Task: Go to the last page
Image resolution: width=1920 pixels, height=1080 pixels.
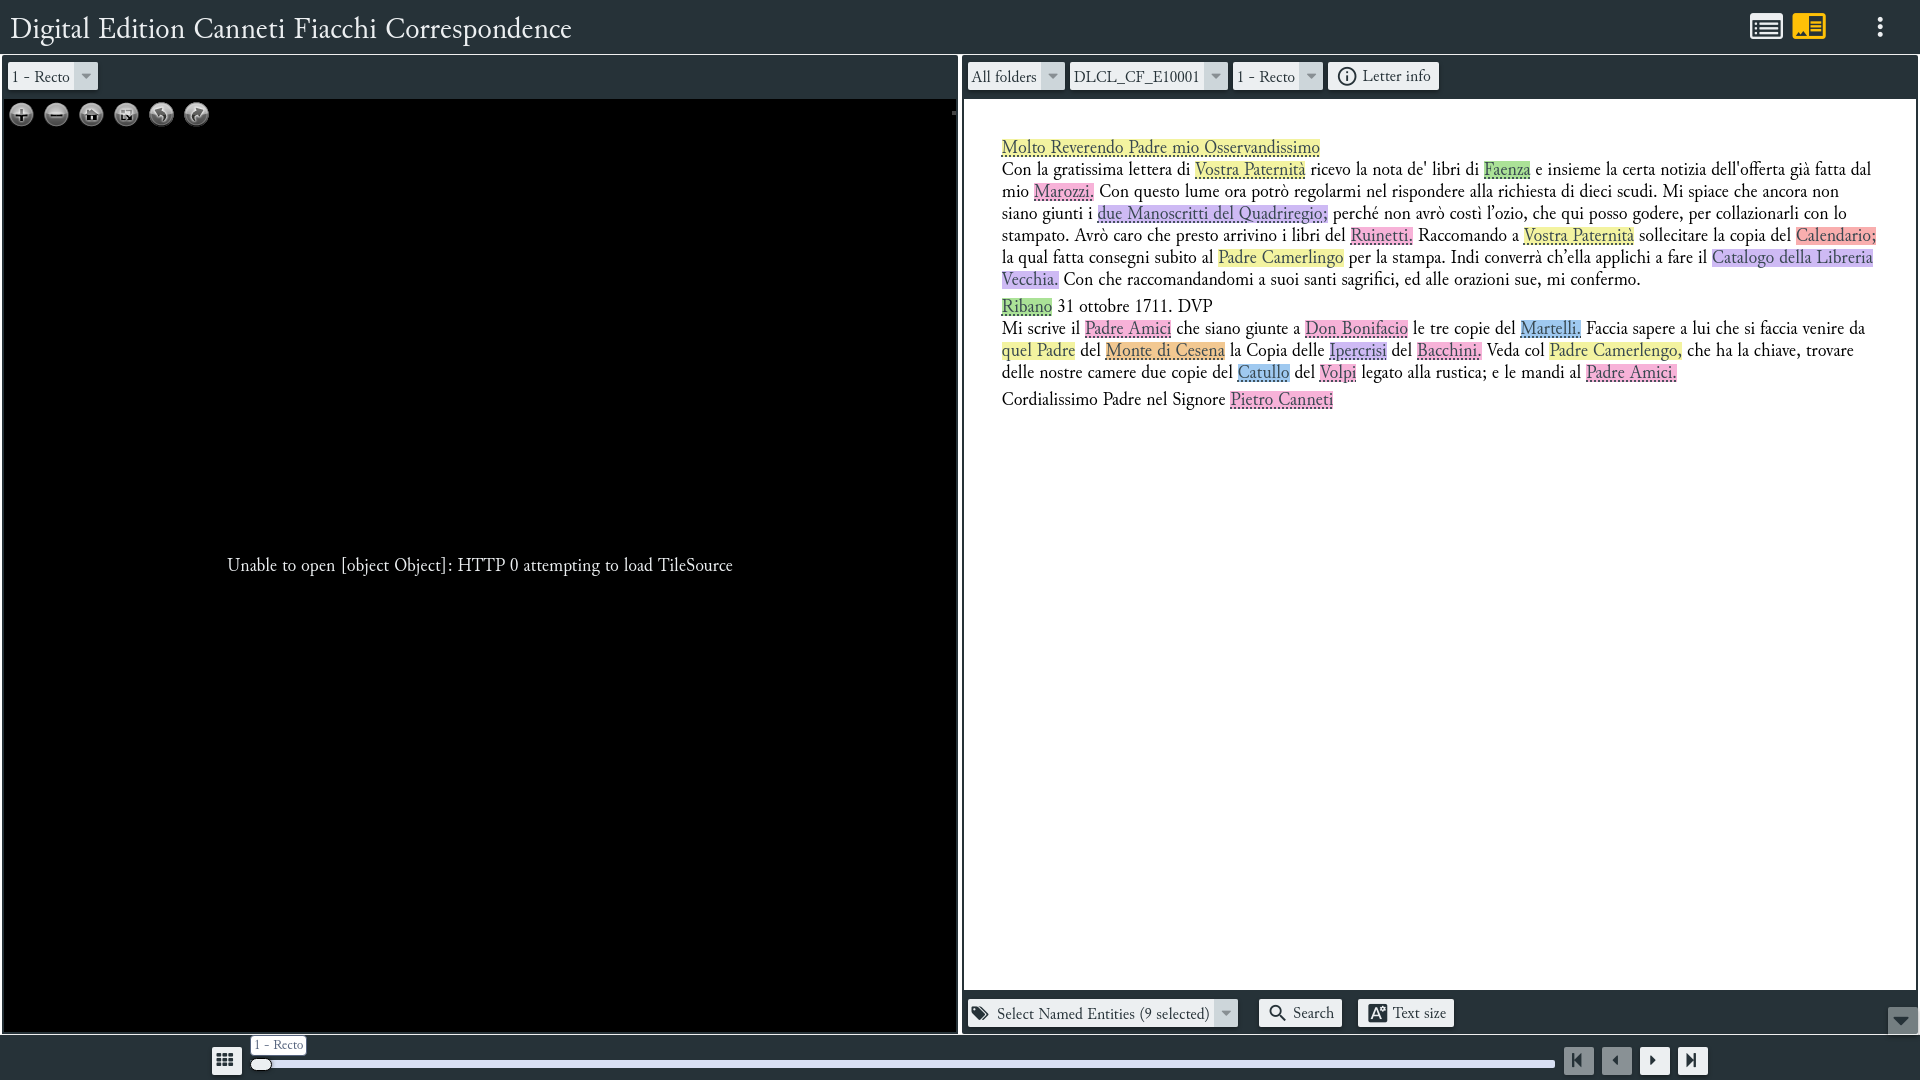Action: (1693, 1060)
